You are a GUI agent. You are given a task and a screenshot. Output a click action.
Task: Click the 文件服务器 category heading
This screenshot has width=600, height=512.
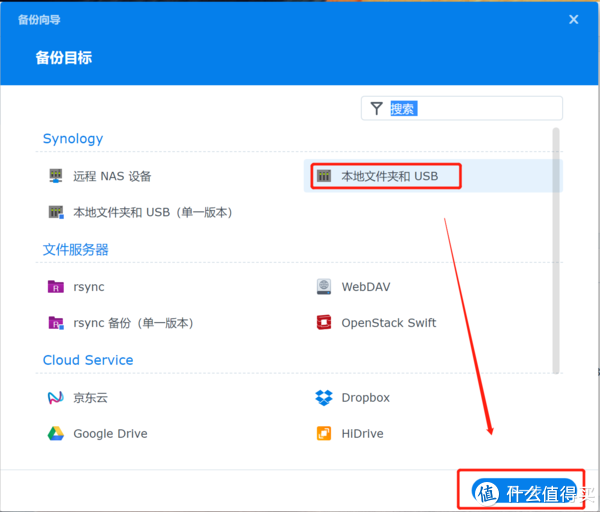75,249
